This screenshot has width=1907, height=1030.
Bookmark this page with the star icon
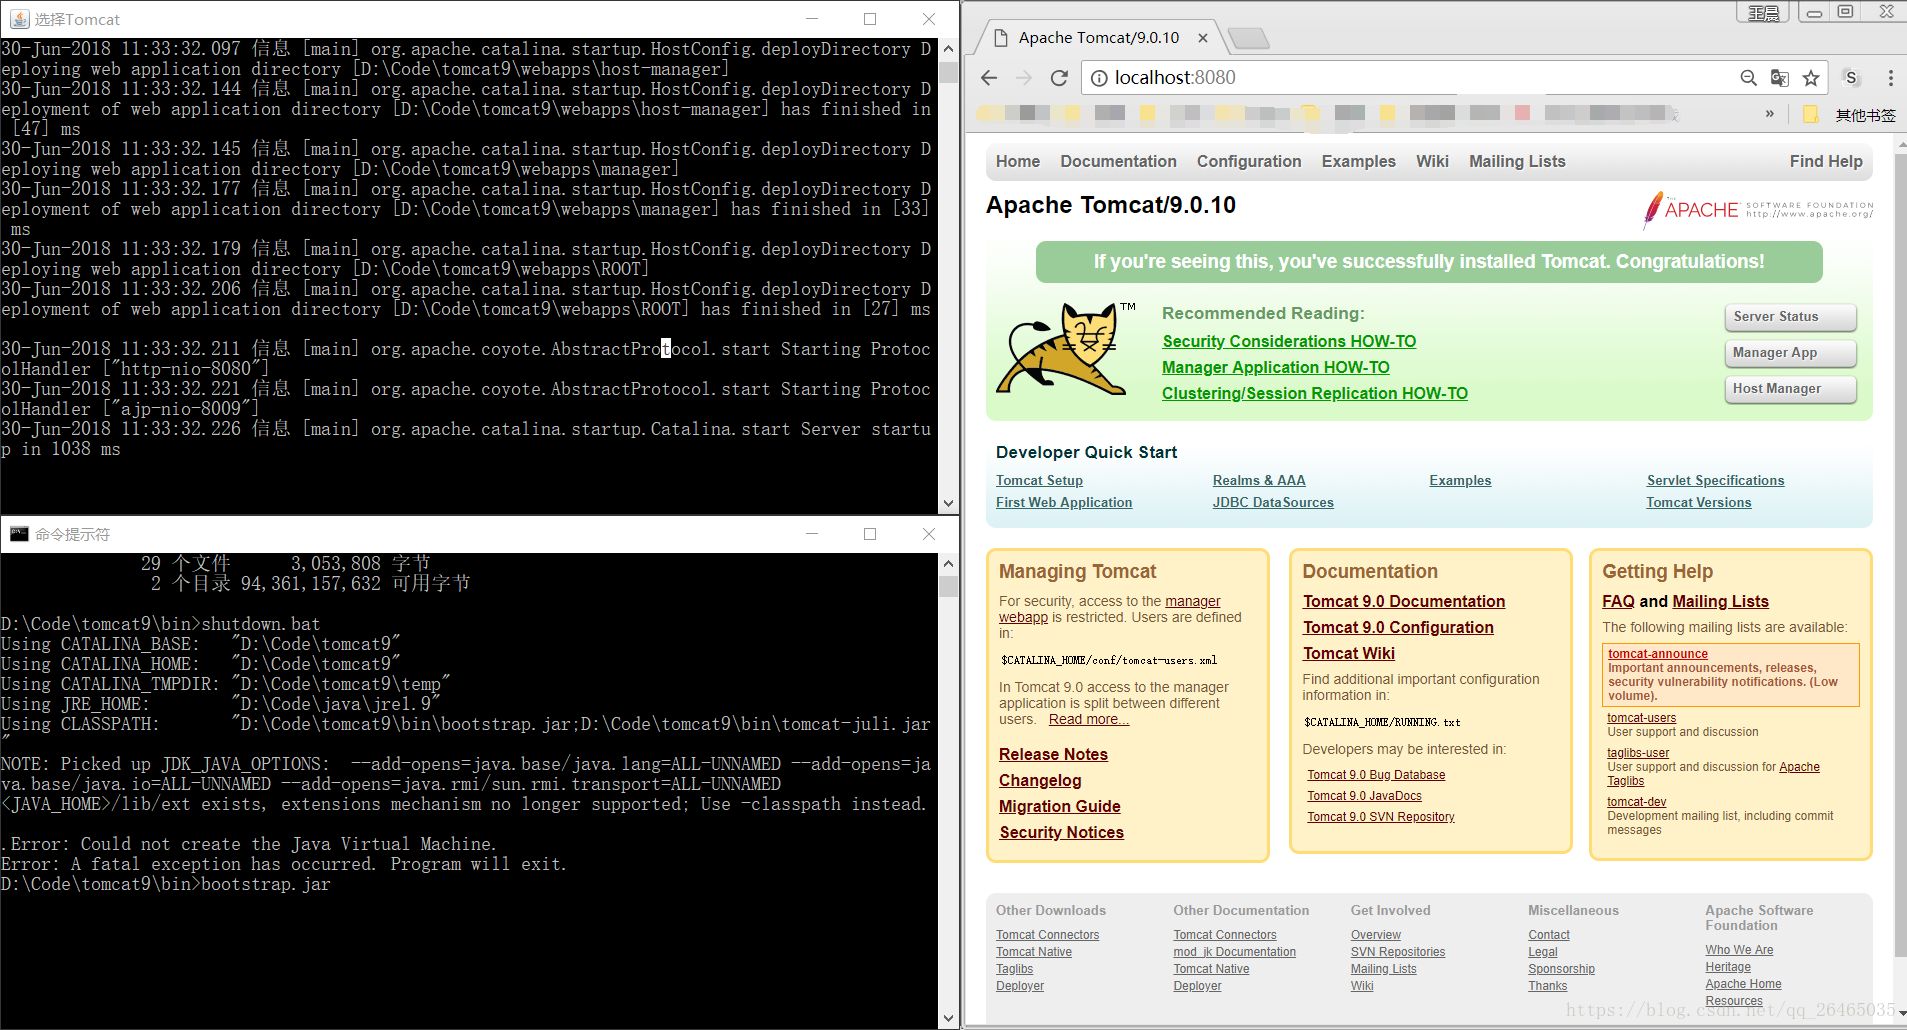point(1811,78)
